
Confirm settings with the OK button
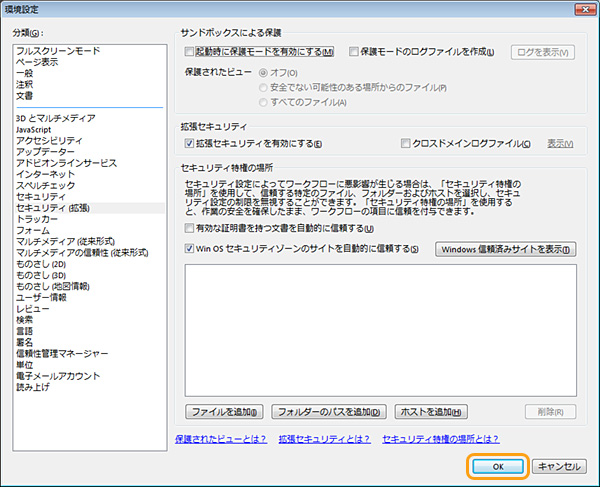coord(497,466)
